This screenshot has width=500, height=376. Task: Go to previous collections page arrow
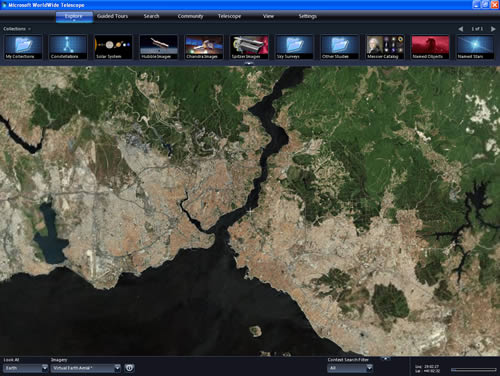(x=461, y=29)
